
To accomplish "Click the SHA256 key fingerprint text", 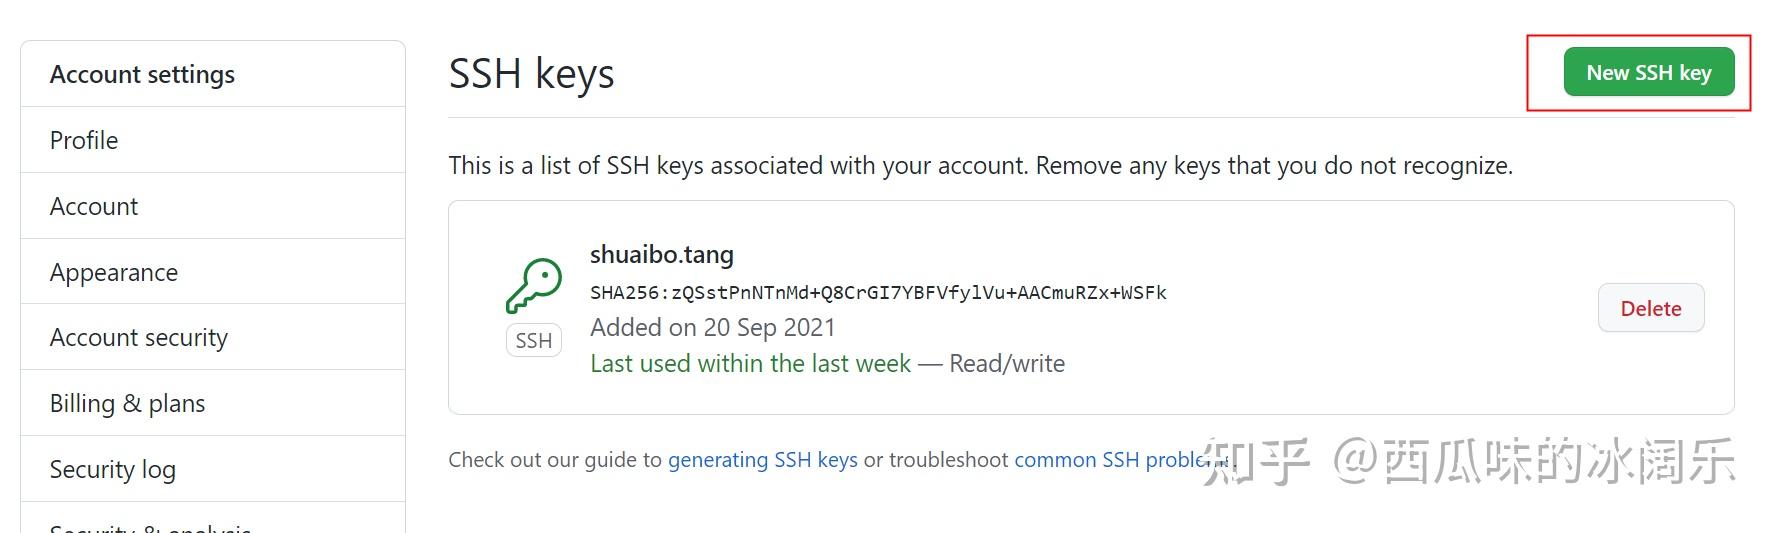I will pos(878,293).
